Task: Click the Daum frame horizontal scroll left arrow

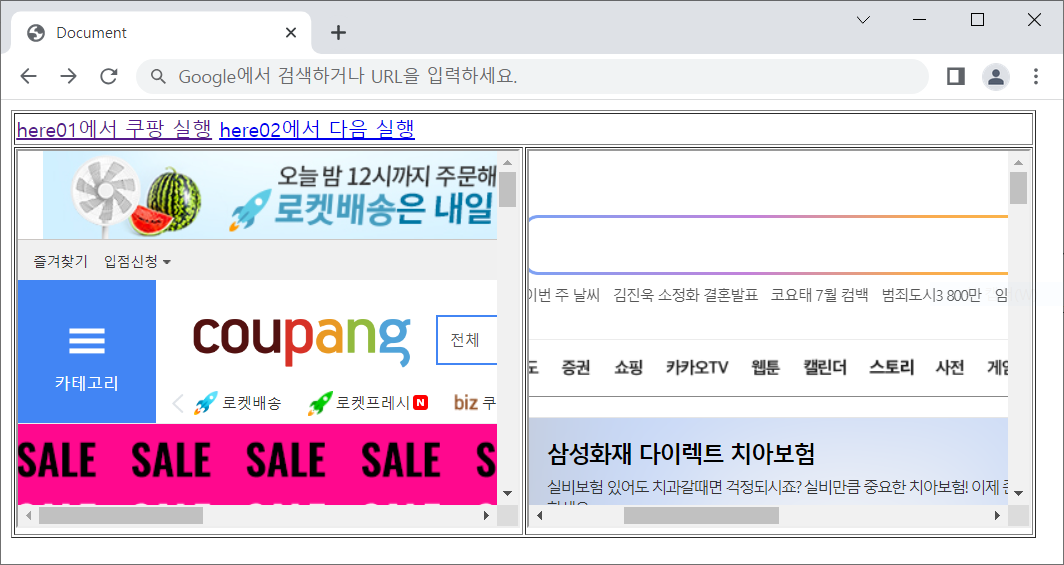Action: (539, 515)
